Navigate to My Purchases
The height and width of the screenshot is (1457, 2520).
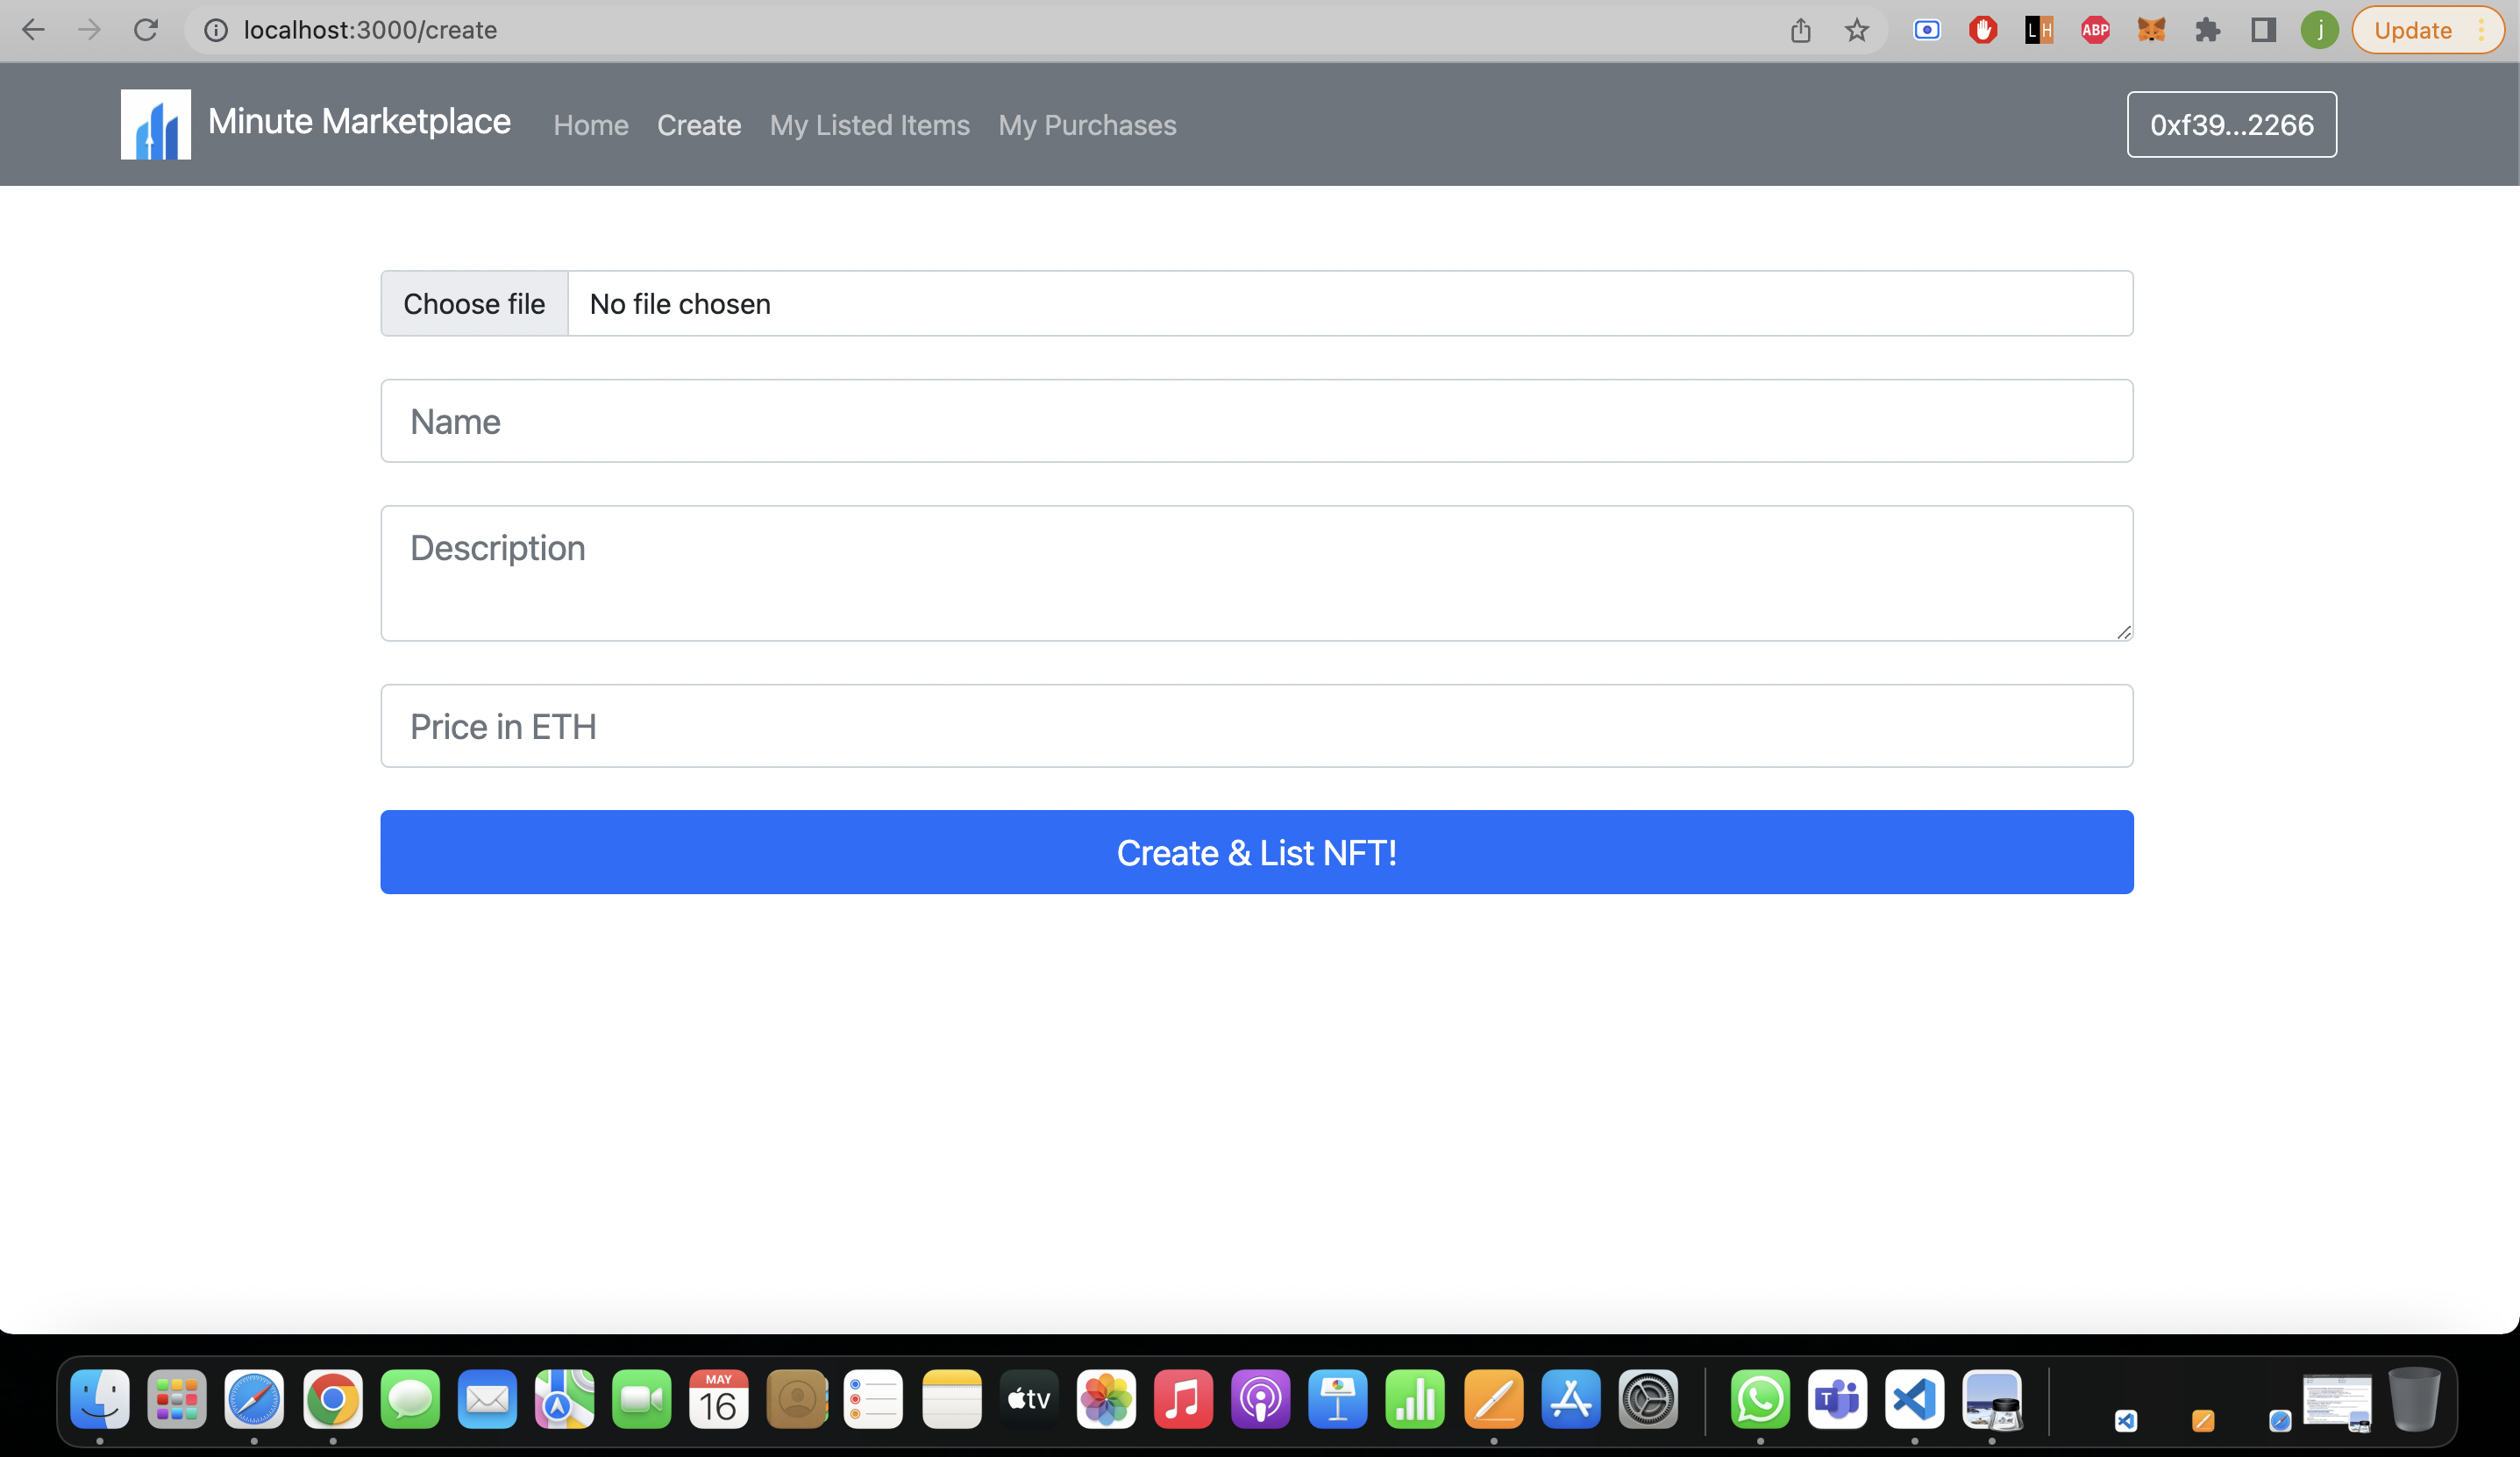1087,125
